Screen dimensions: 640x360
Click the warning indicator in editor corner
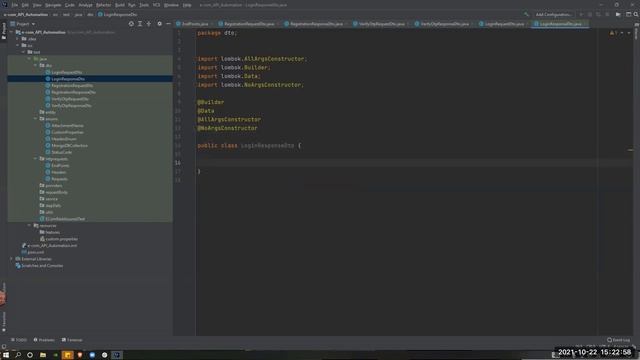click(x=613, y=33)
